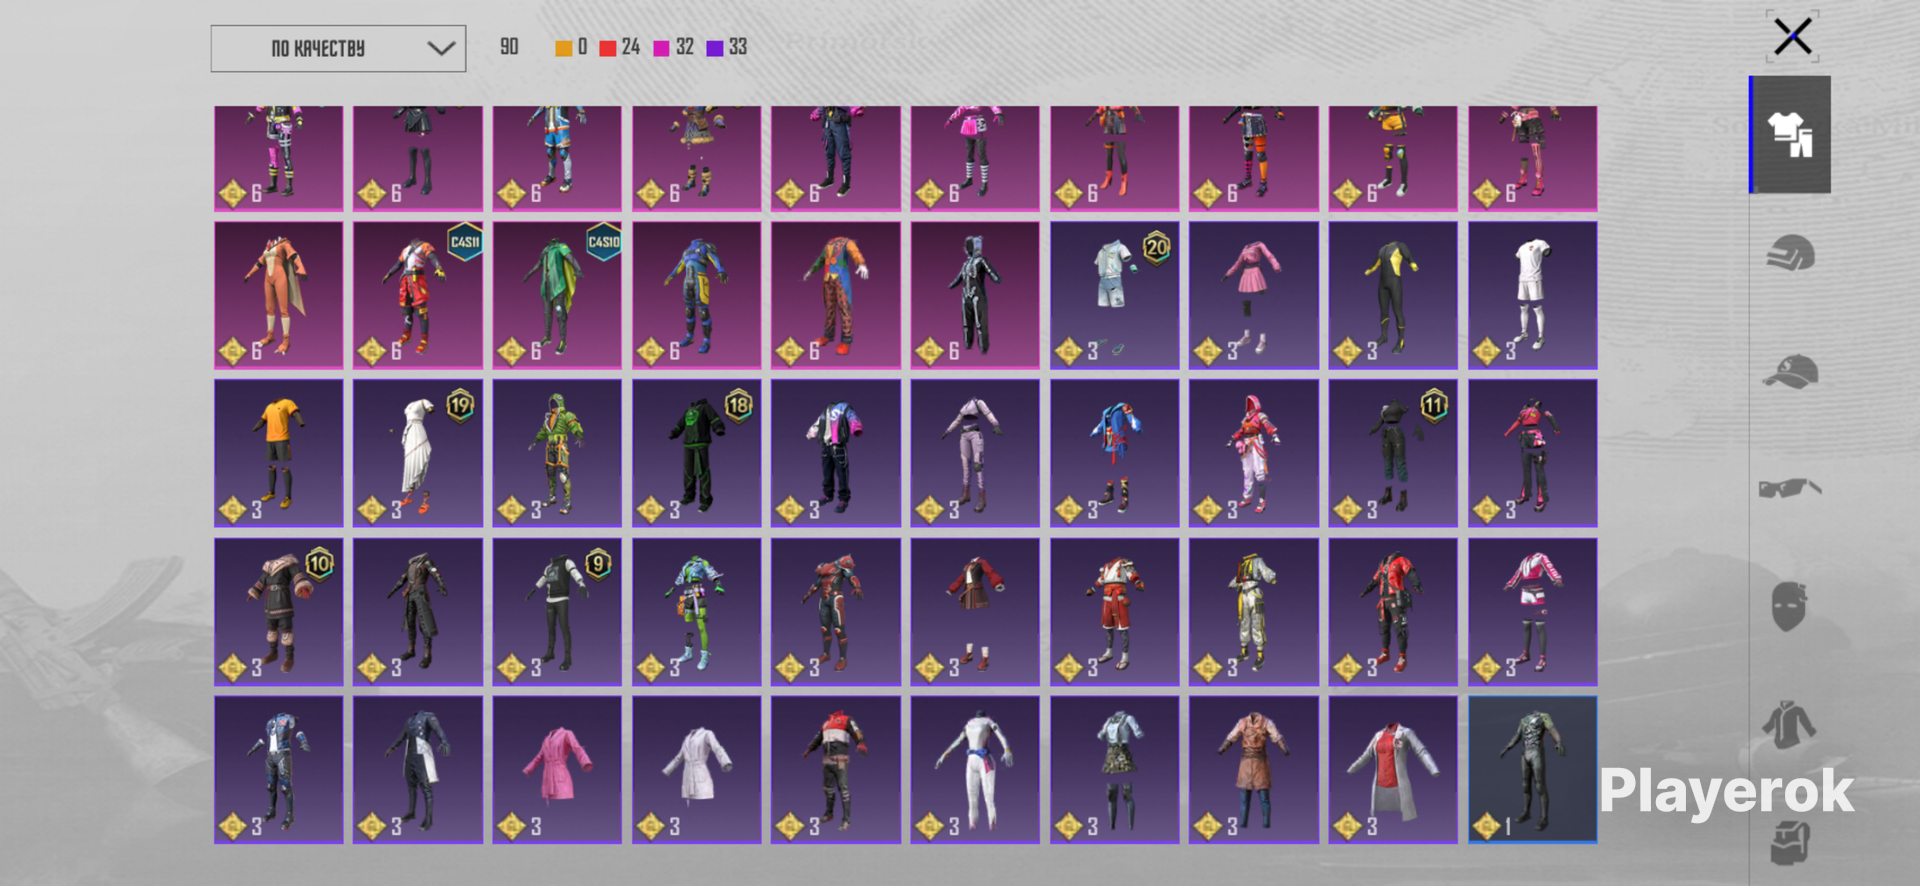Select the skeleton suit outfit

(x=975, y=295)
